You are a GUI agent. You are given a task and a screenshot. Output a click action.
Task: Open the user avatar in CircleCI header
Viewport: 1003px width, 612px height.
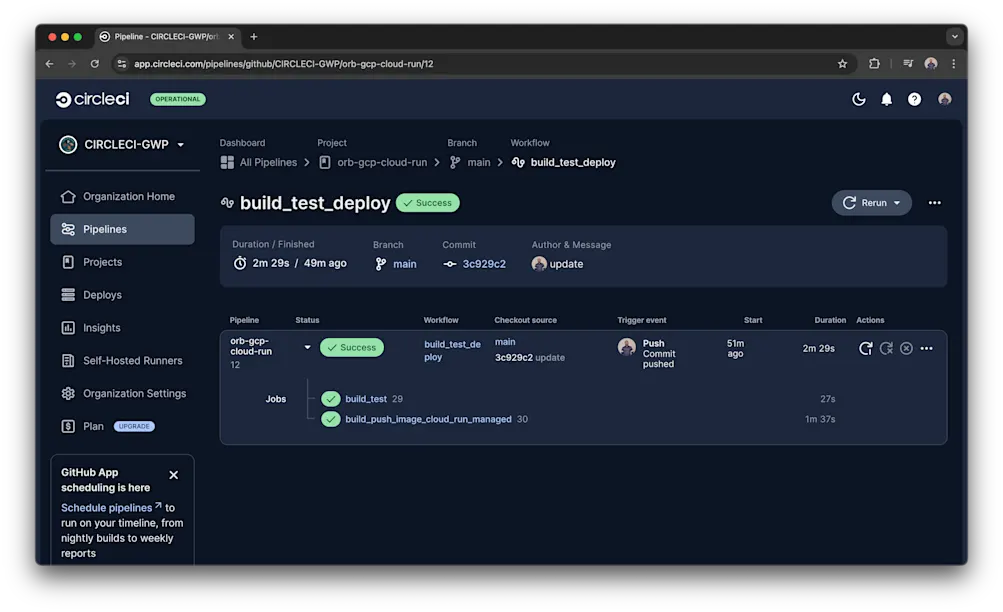click(x=944, y=99)
